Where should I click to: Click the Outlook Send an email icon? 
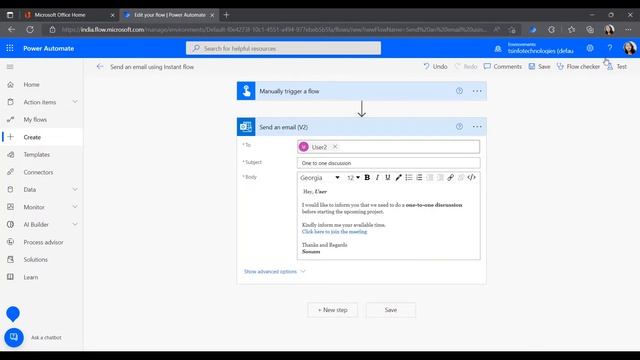pyautogui.click(x=246, y=127)
